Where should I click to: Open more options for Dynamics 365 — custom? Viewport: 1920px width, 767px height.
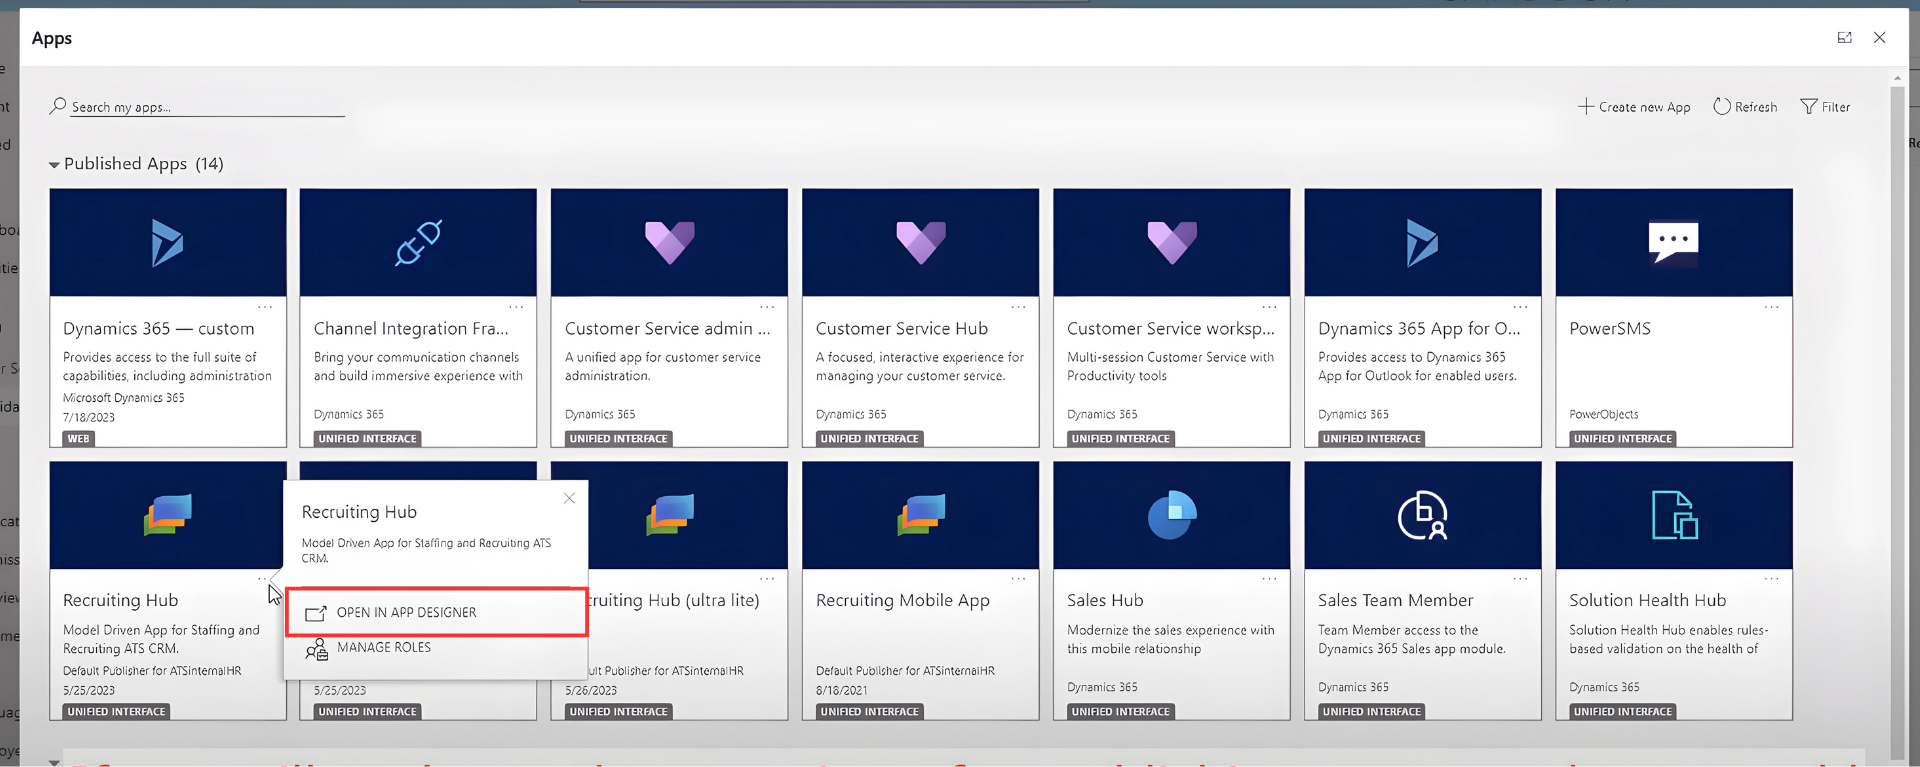[x=265, y=307]
